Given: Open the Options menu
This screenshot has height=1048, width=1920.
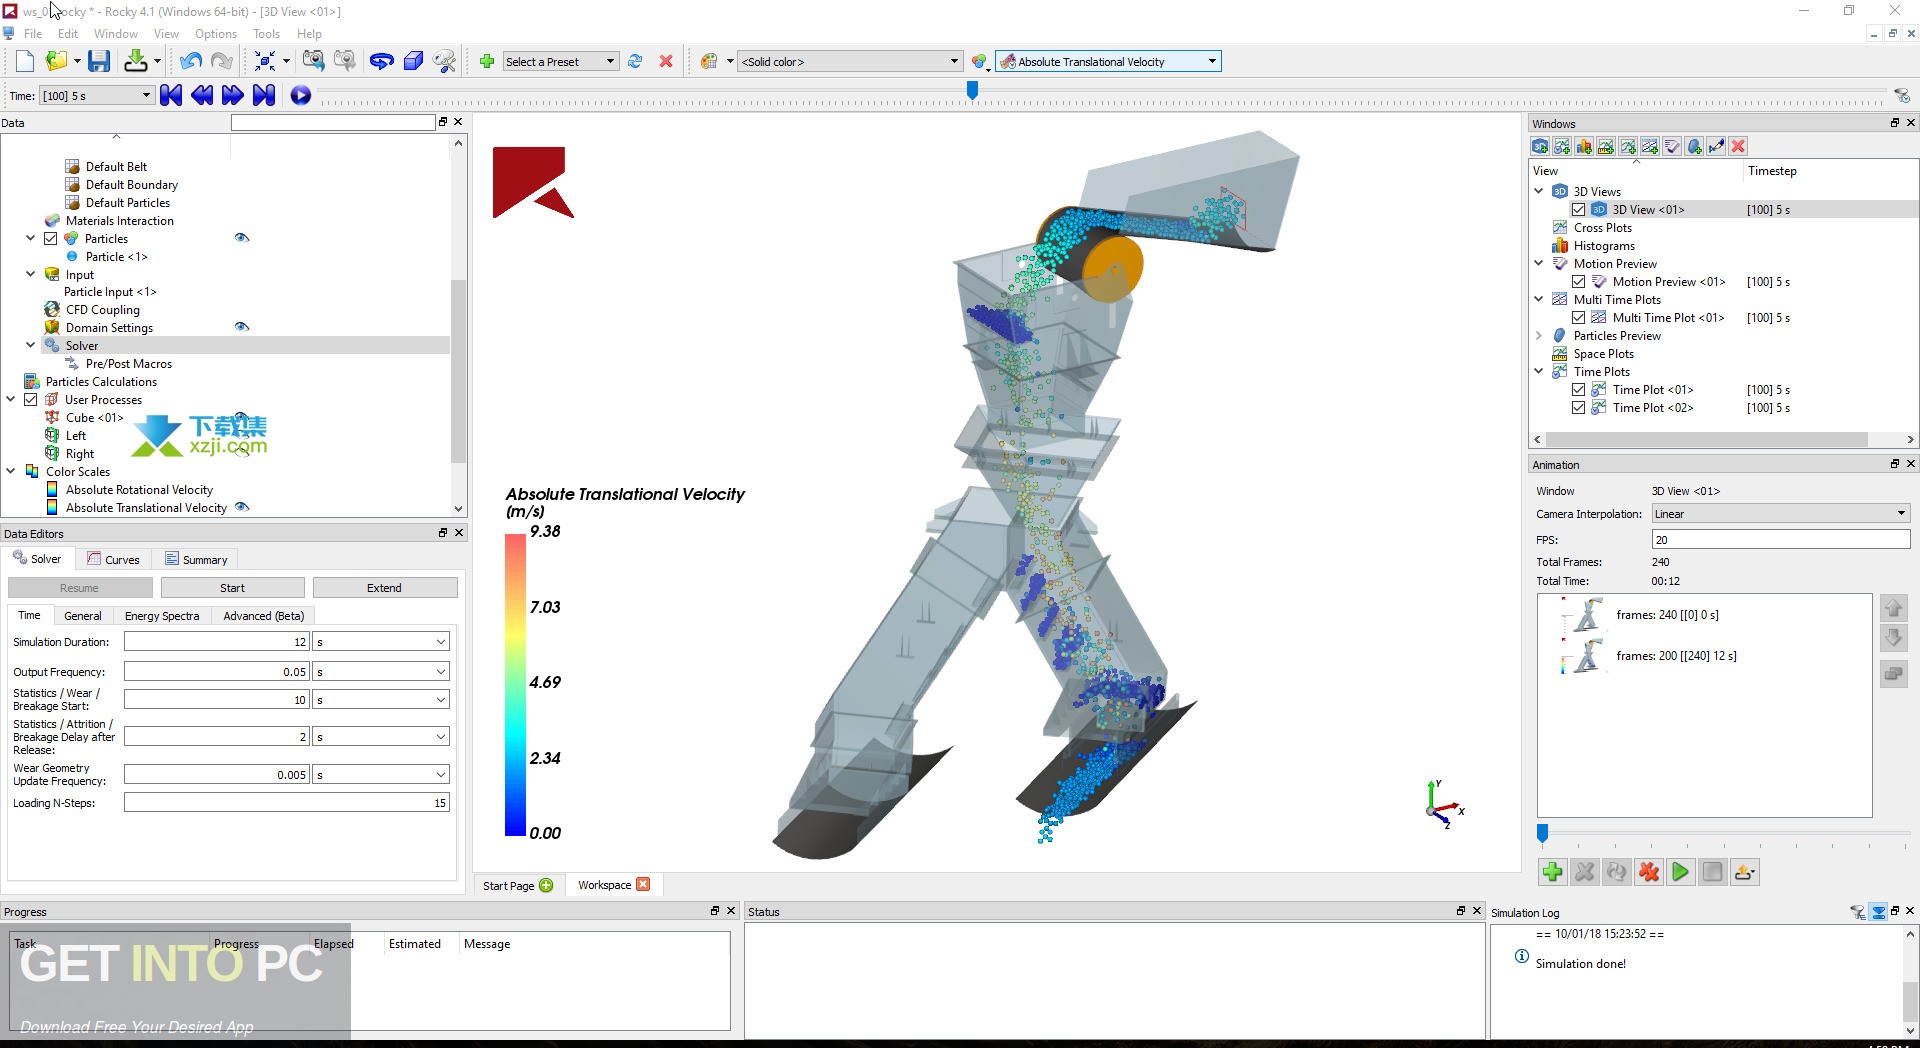Looking at the screenshot, I should tap(216, 33).
